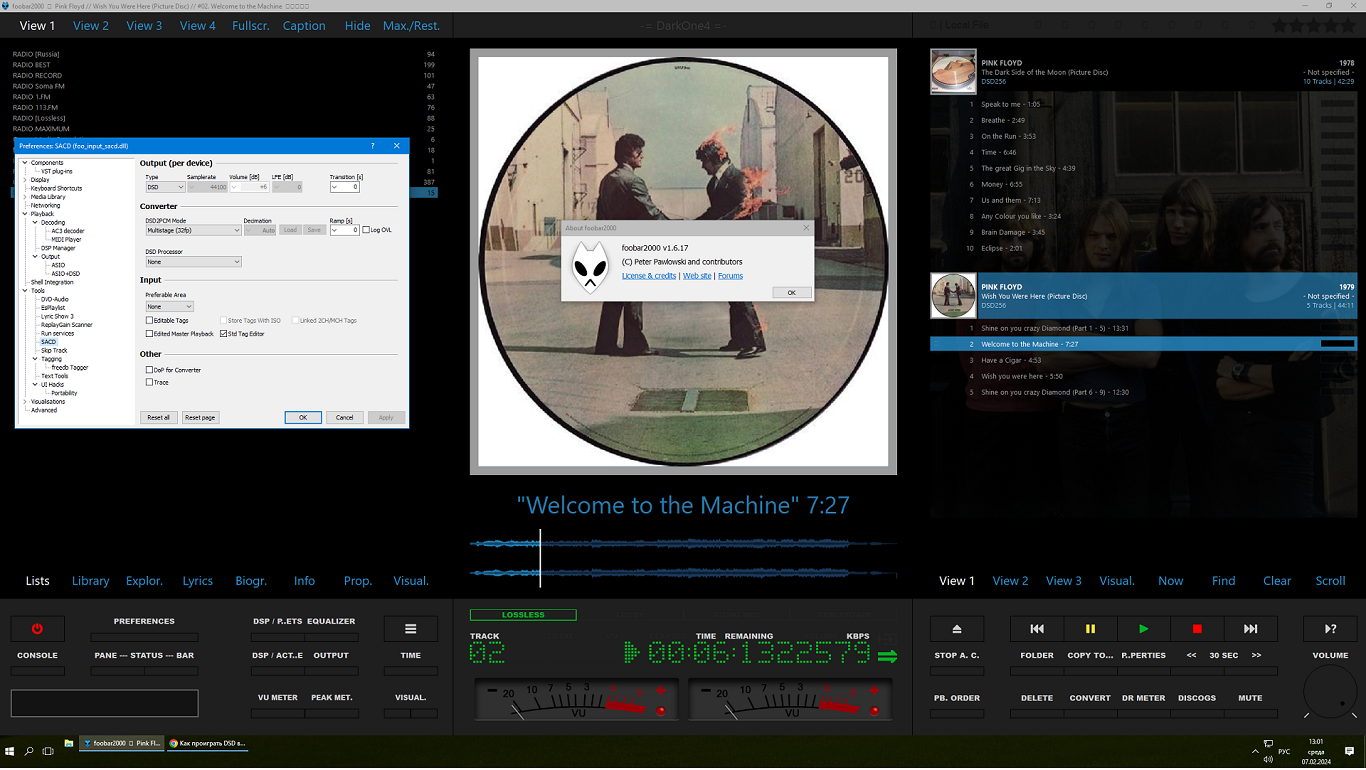Click the random play question-mark icon

[1330, 629]
